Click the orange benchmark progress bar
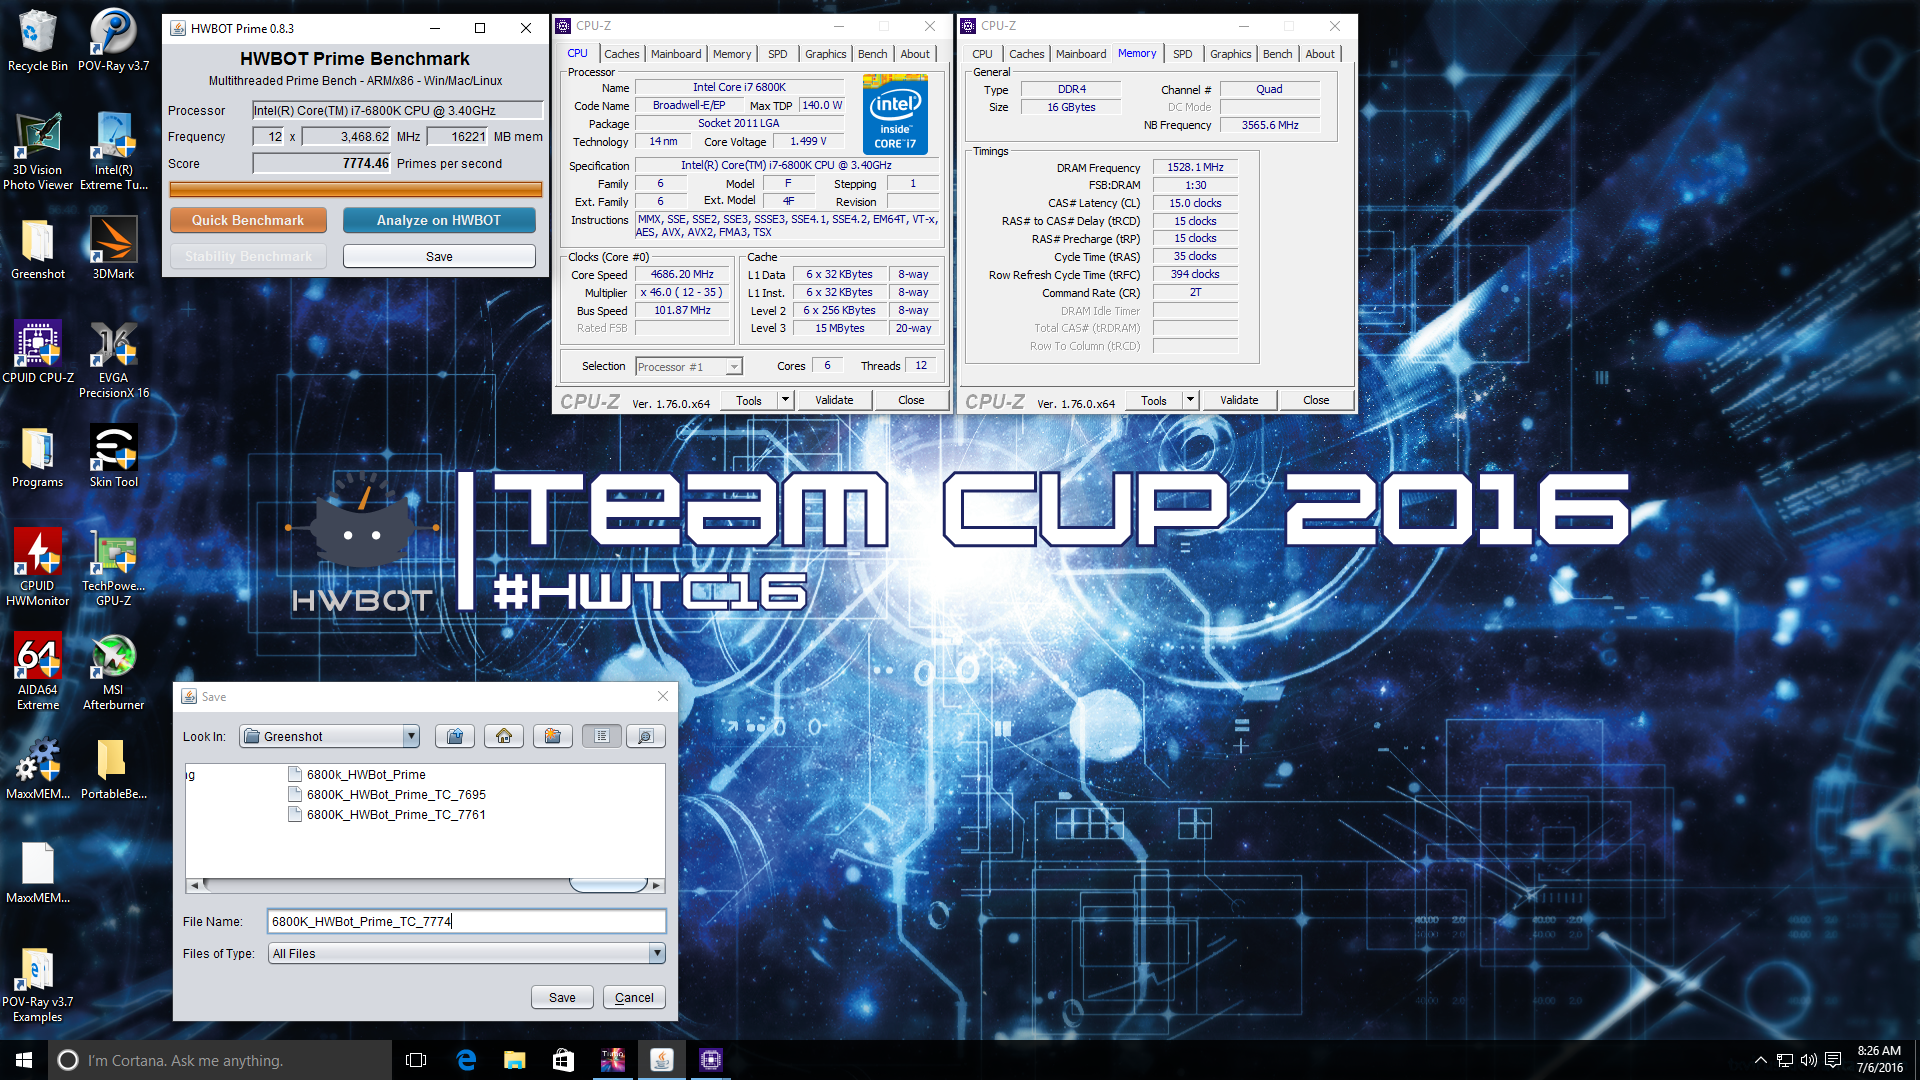 pos(356,189)
